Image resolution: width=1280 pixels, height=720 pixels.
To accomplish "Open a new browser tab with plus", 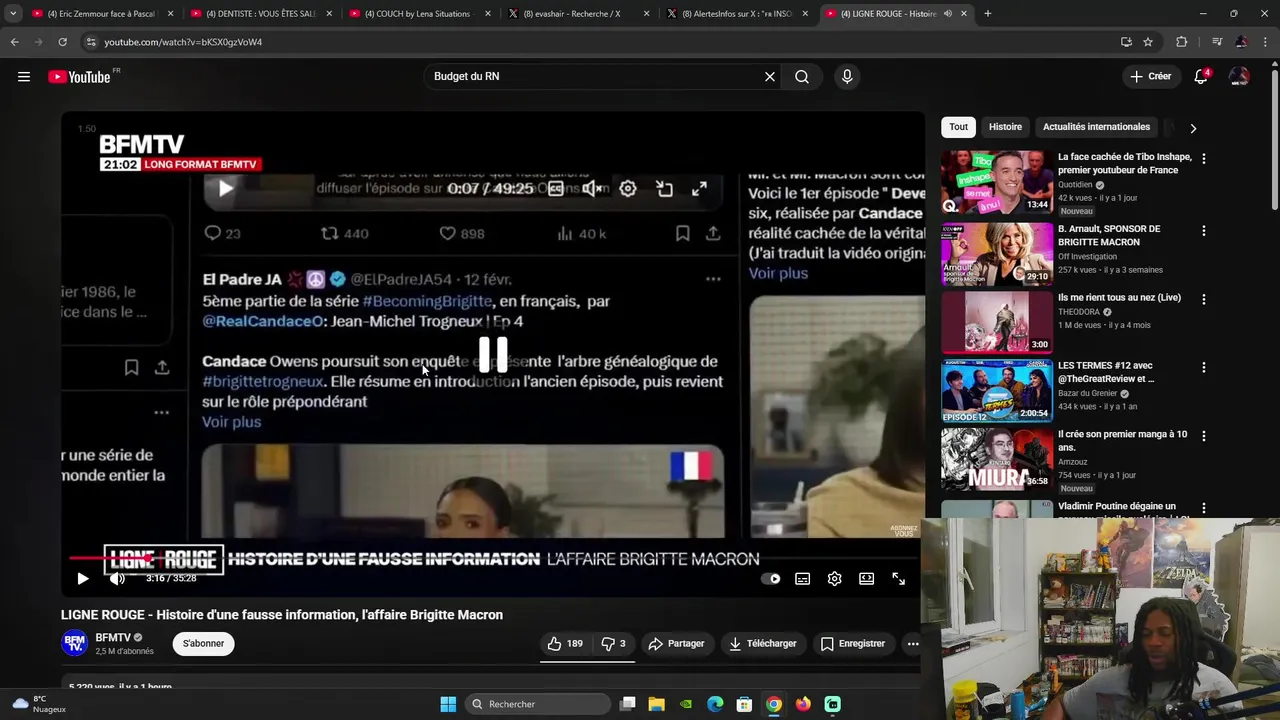I will 988,14.
